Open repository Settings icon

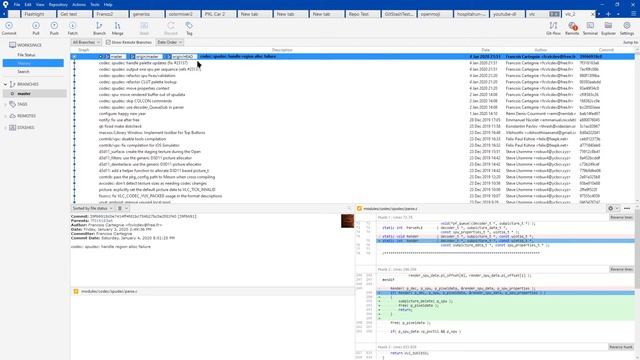tap(627, 26)
